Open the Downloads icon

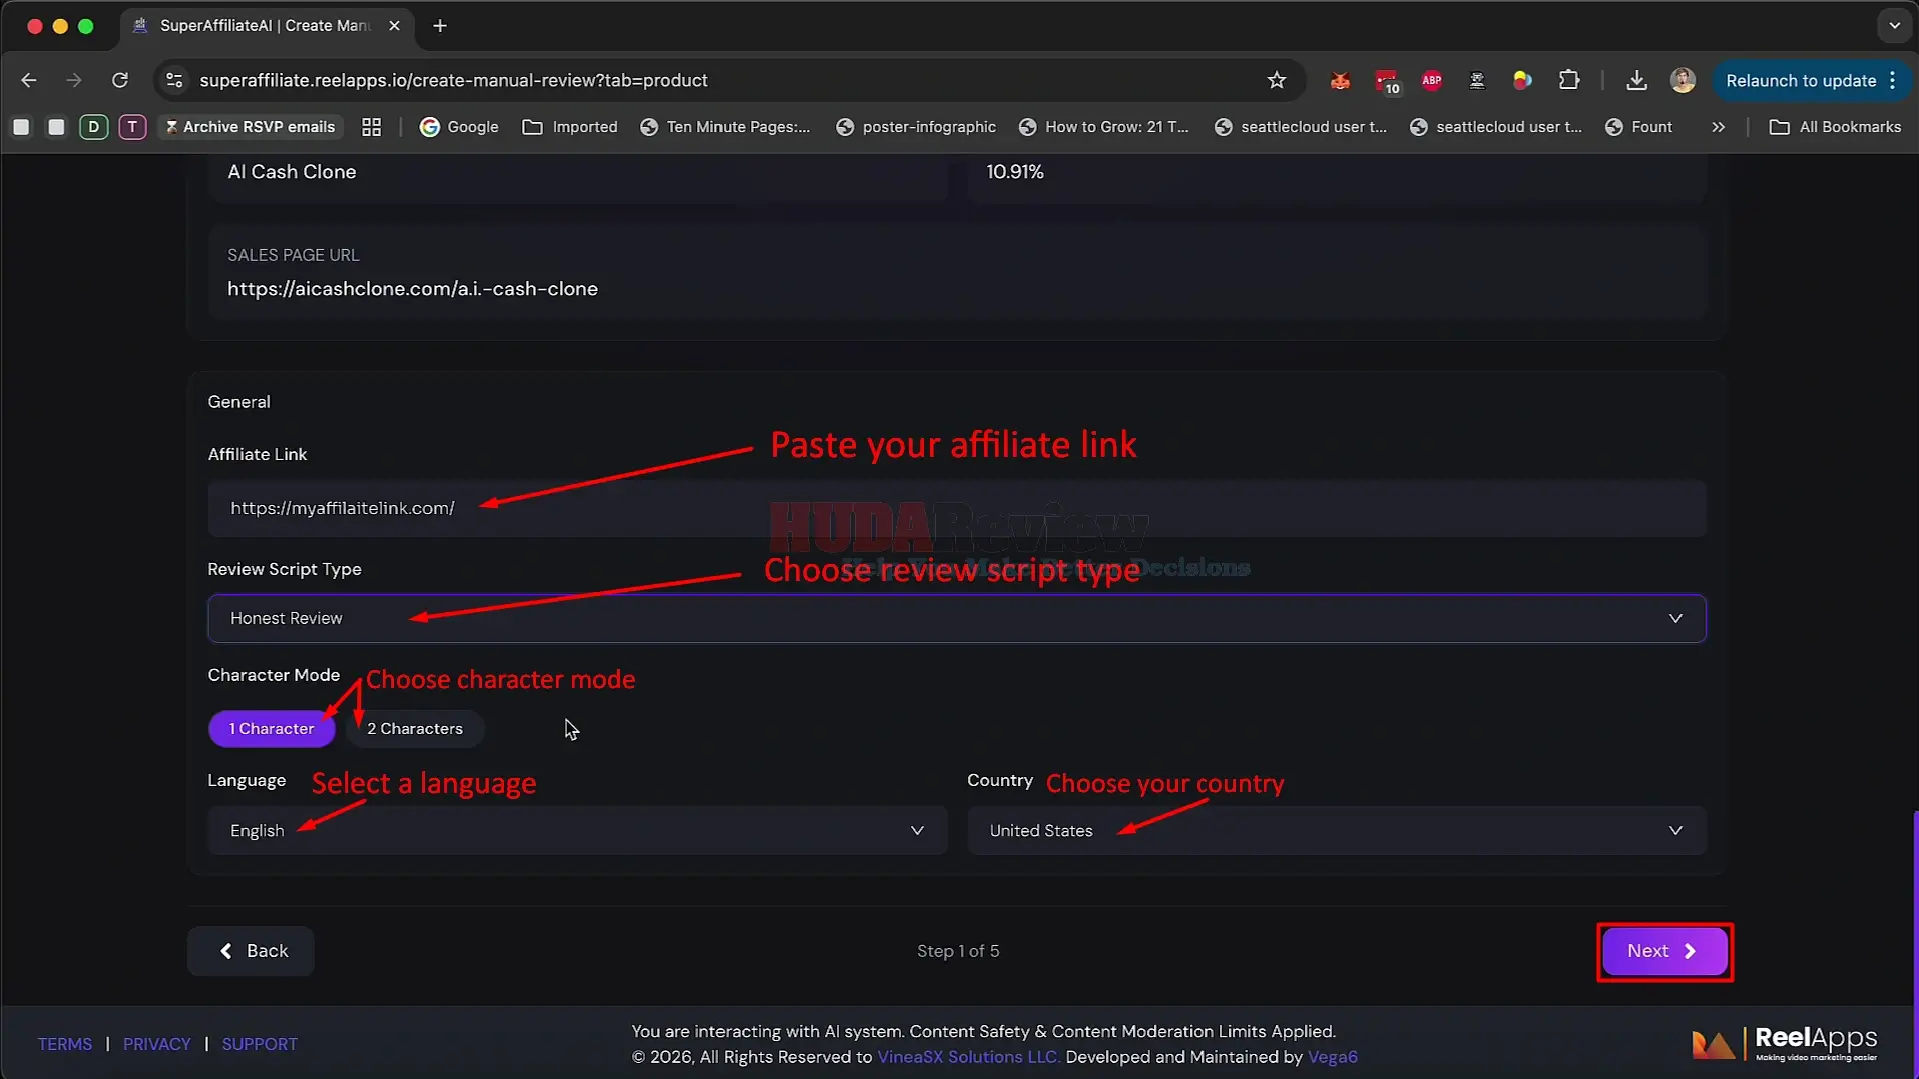1636,80
